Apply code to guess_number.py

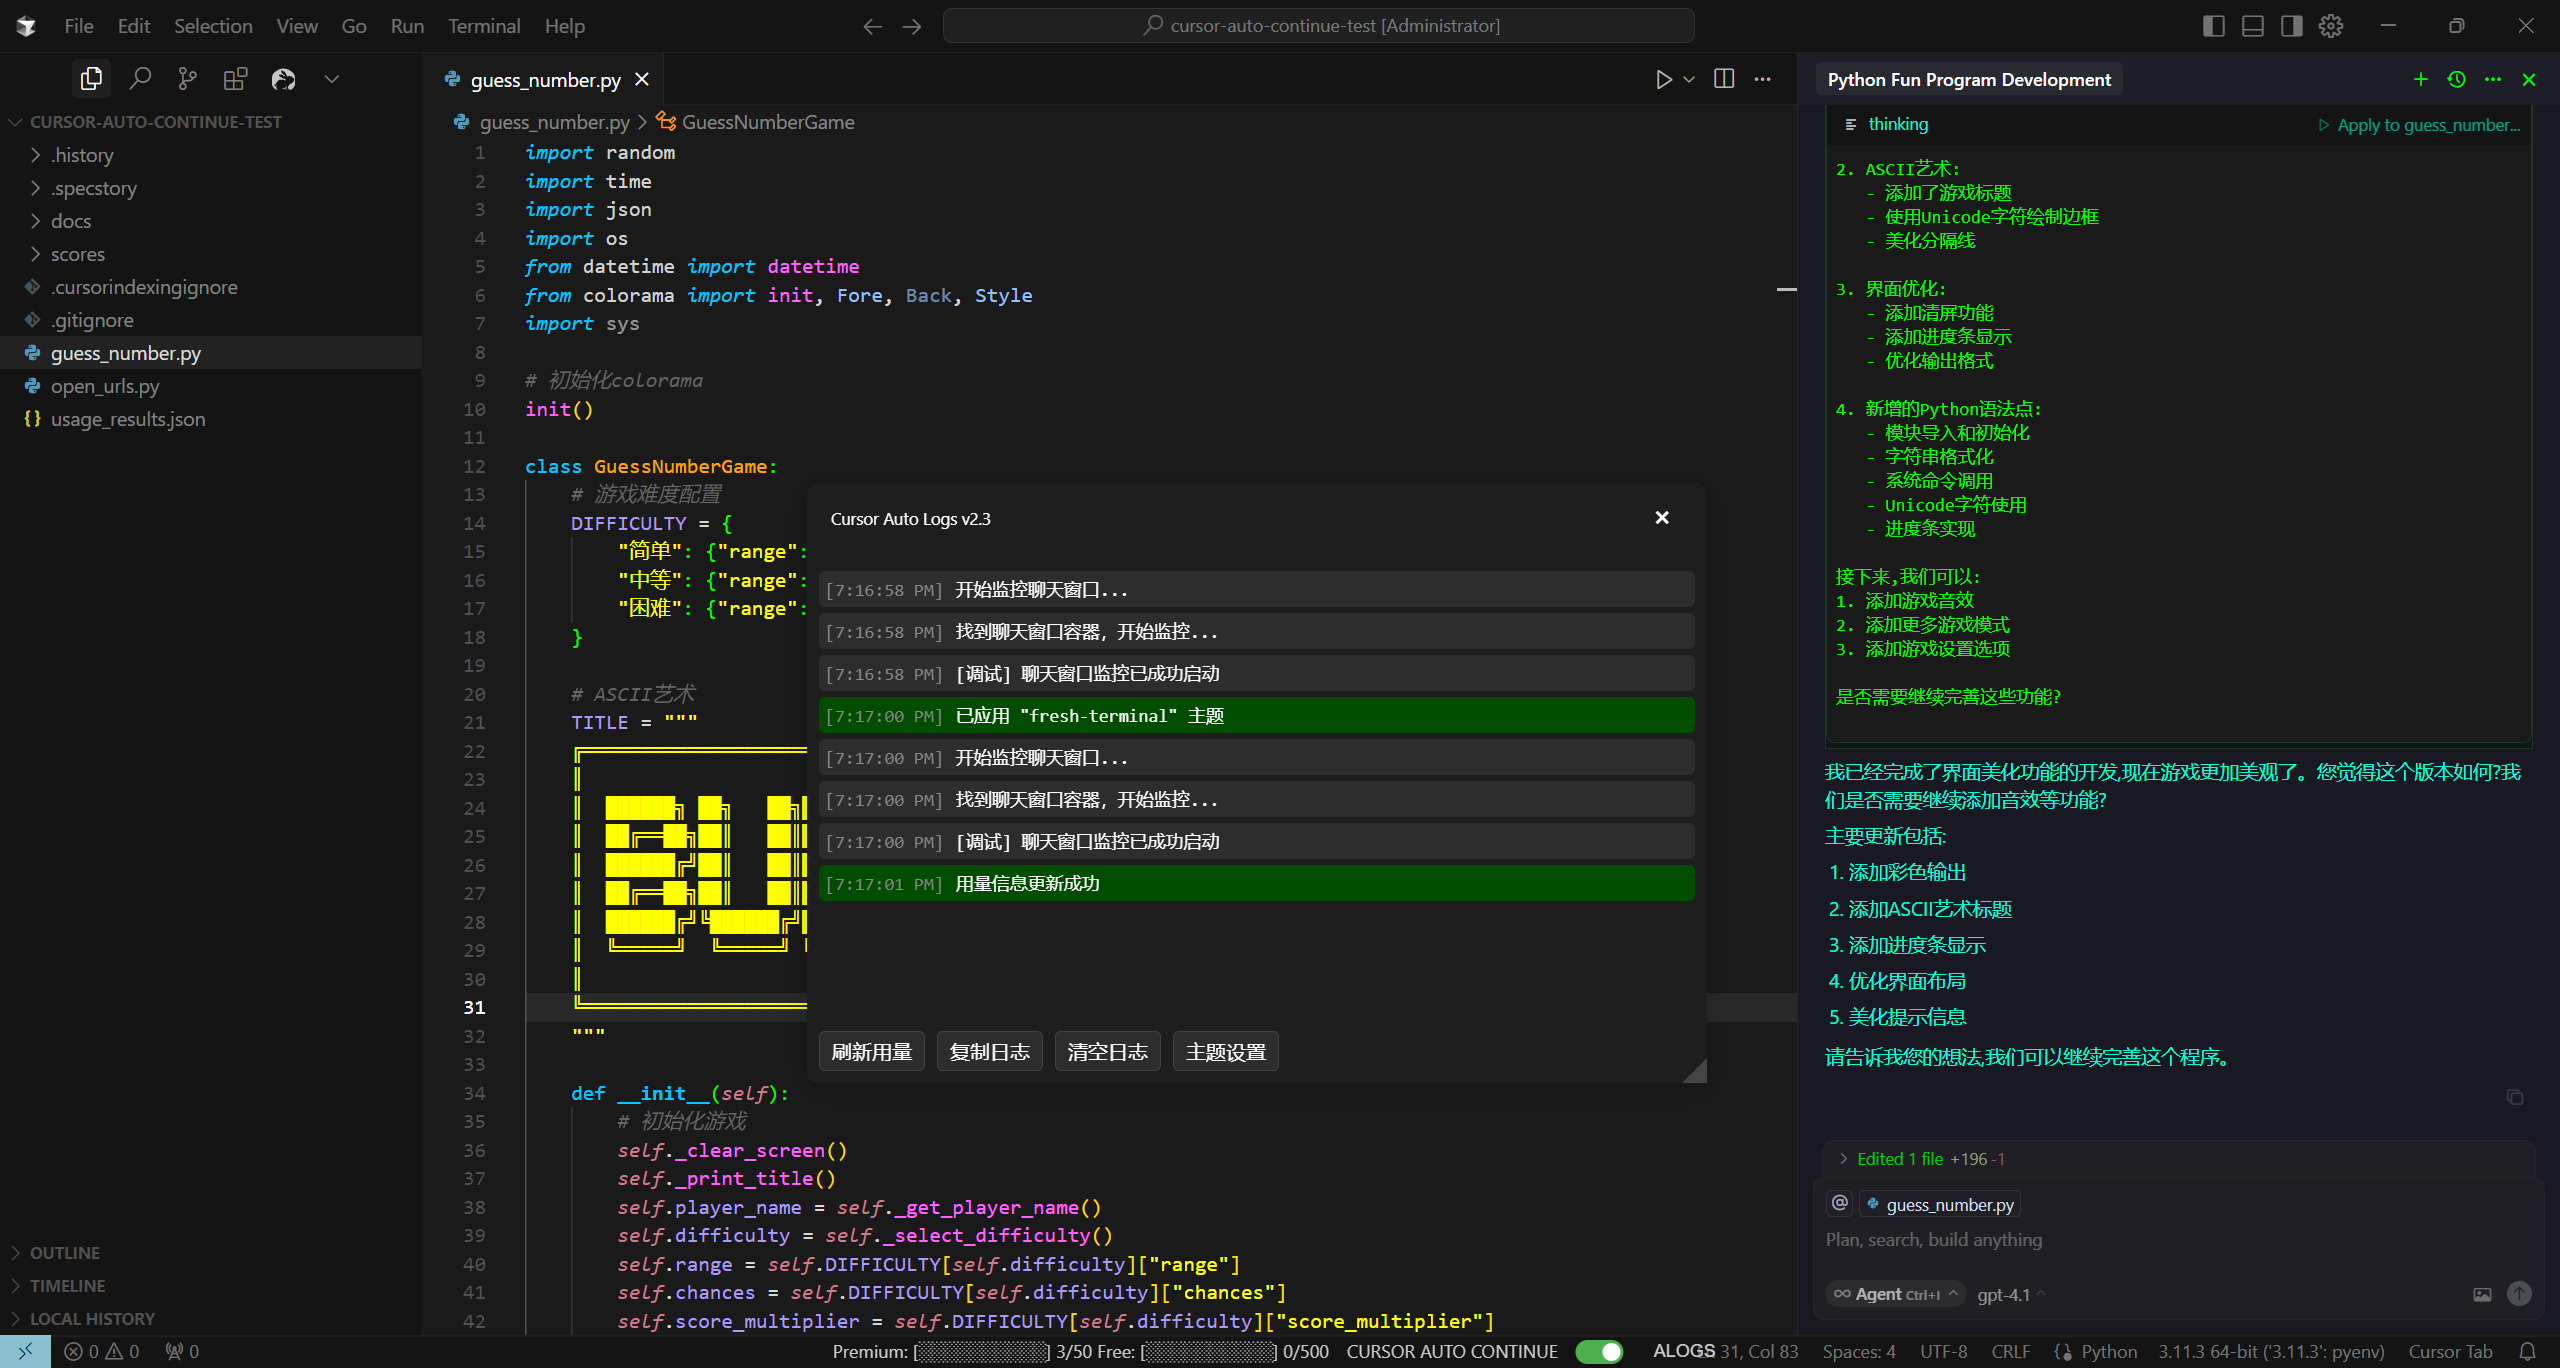click(2419, 125)
